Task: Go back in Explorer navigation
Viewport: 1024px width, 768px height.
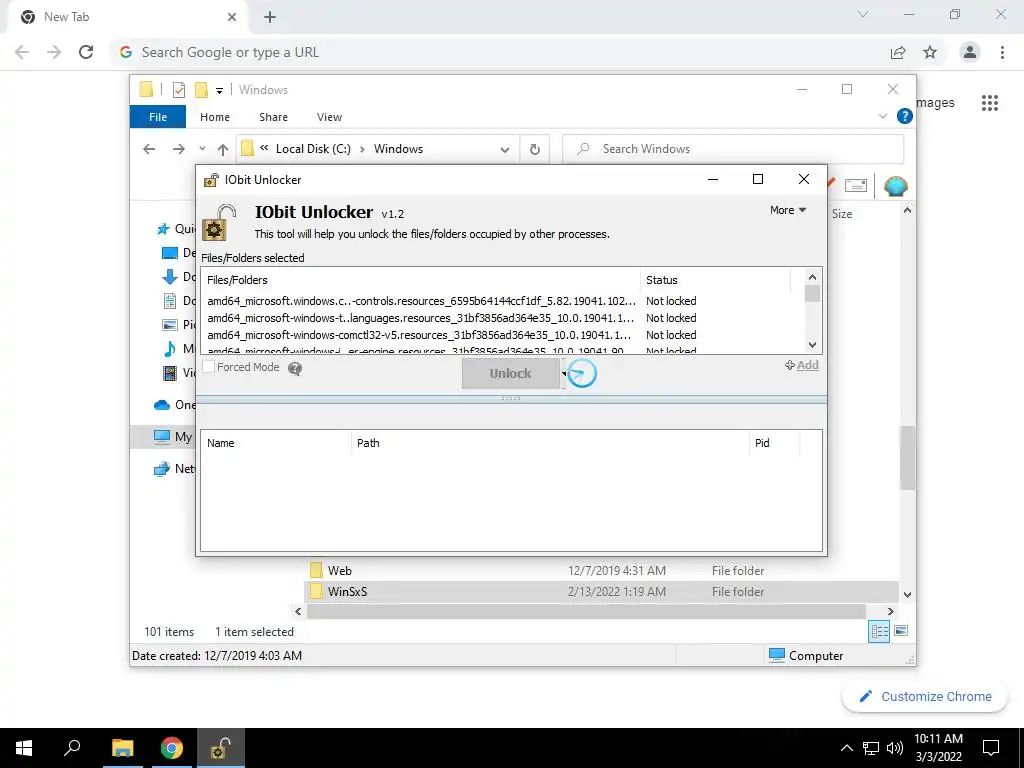Action: coord(149,149)
